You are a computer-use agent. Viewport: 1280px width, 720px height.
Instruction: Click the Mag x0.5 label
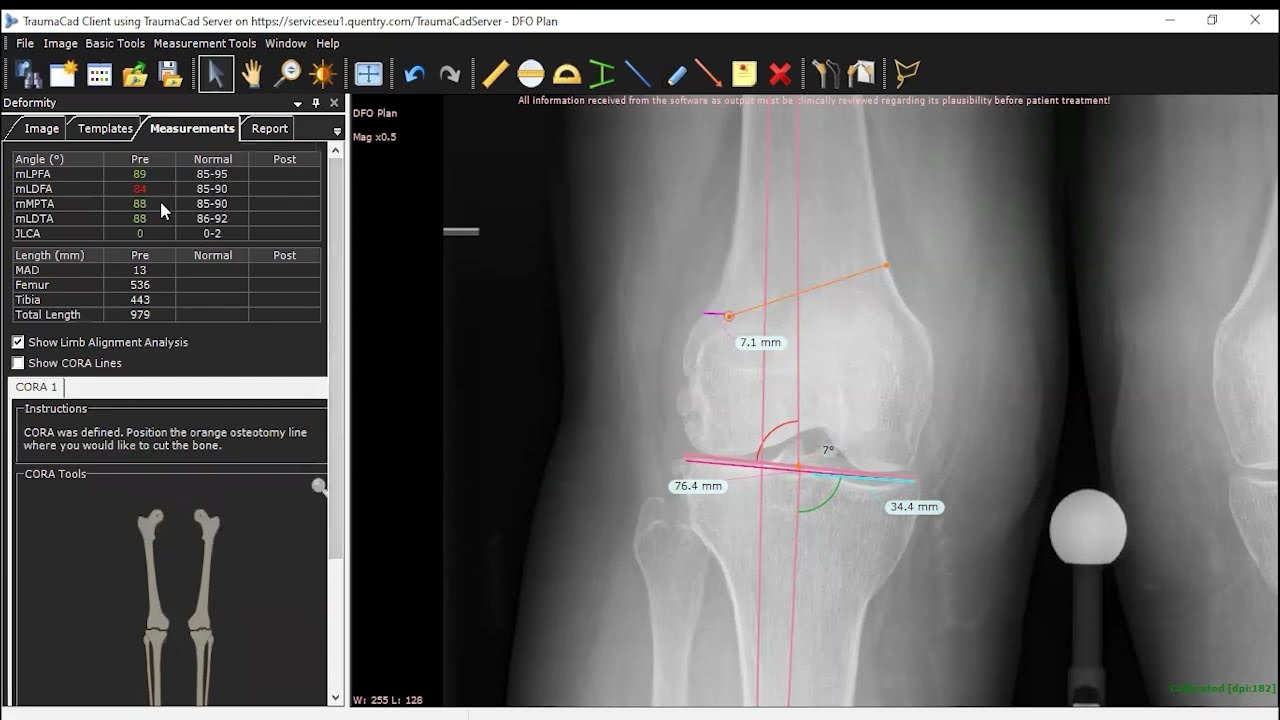click(x=375, y=137)
